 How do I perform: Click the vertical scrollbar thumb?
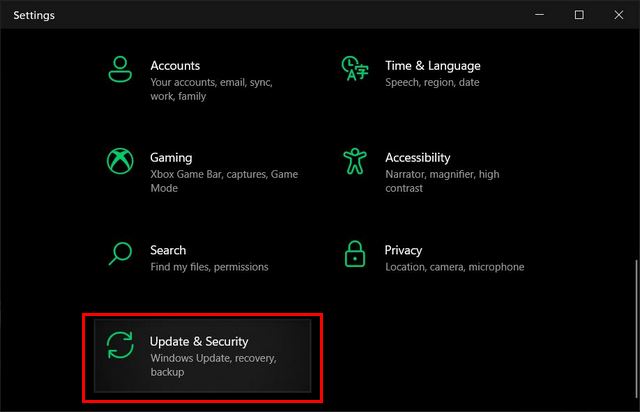[637, 329]
